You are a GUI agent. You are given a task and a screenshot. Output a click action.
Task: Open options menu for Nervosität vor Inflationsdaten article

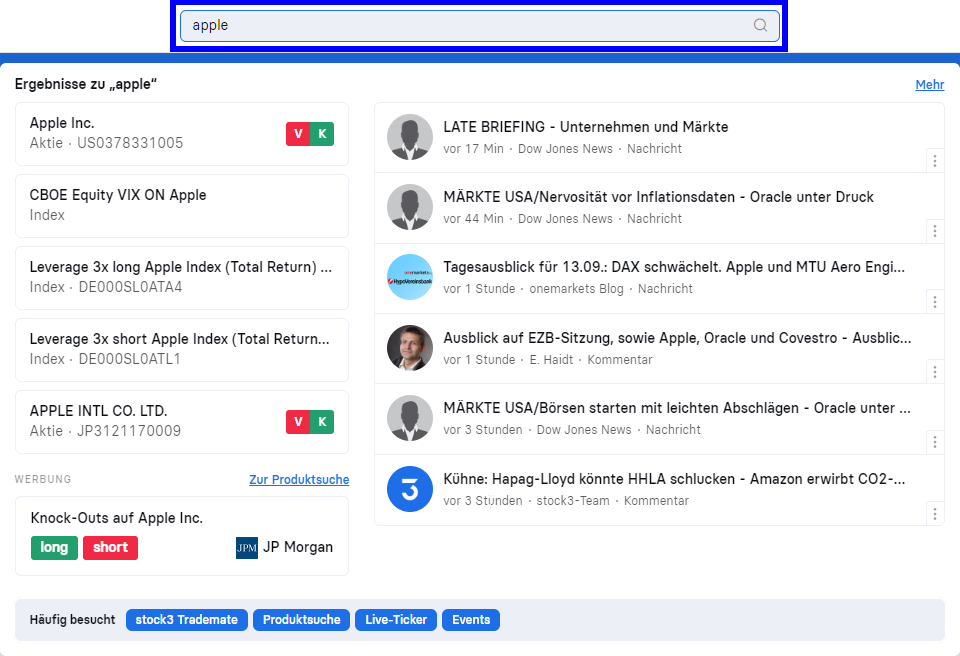(x=934, y=231)
